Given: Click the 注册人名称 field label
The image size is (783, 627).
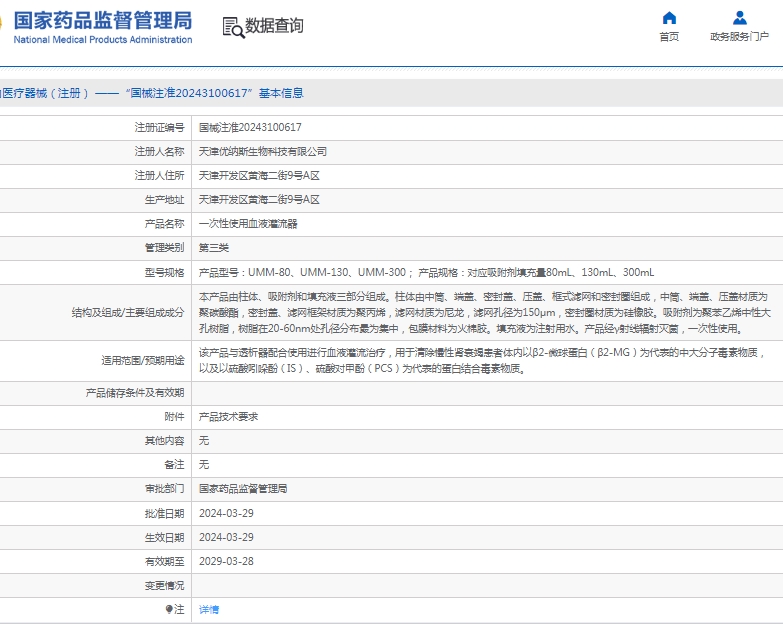Looking at the screenshot, I should tap(159, 151).
